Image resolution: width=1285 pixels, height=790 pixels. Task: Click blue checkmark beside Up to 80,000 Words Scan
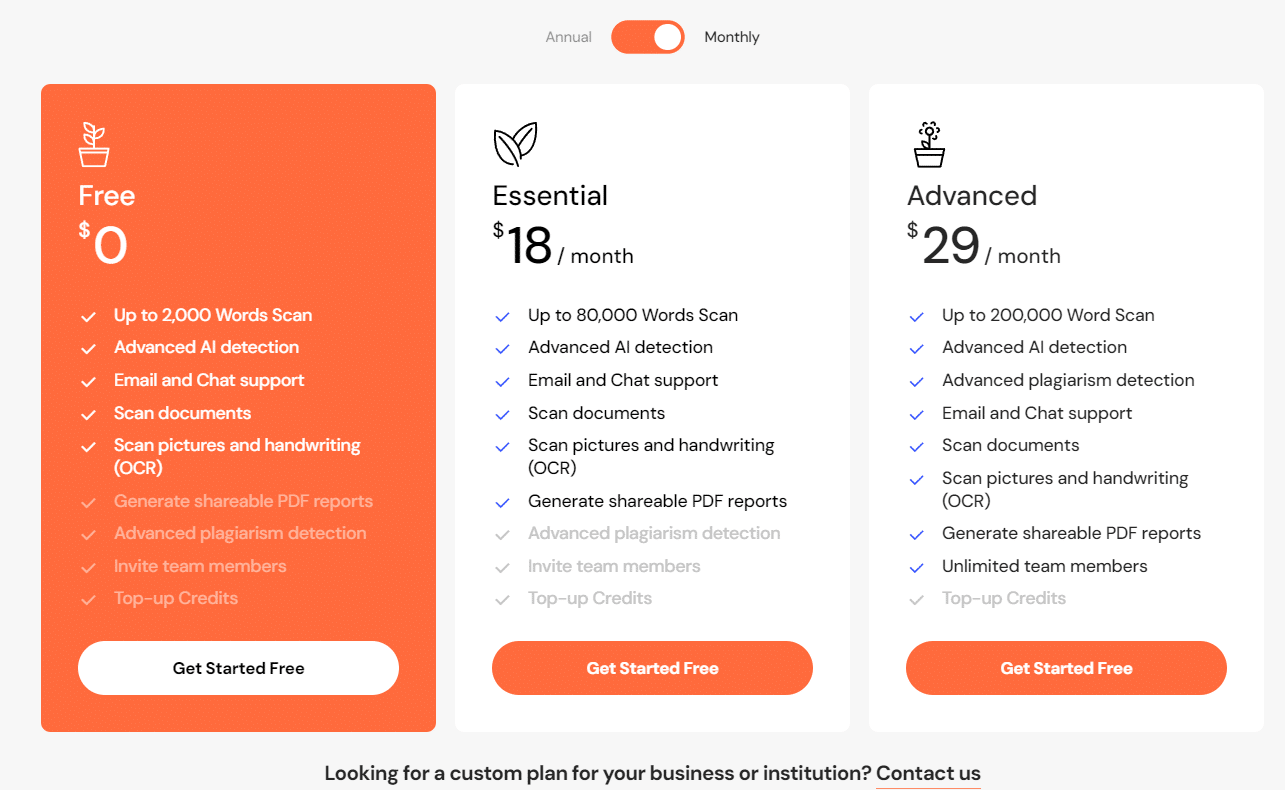[503, 316]
